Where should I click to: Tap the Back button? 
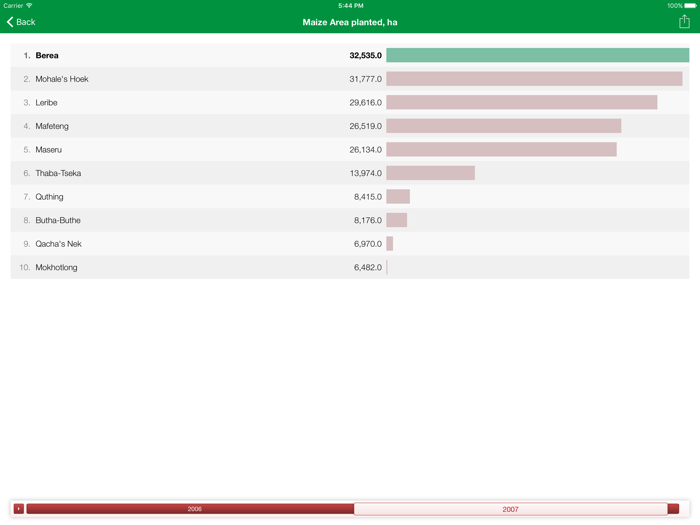[21, 22]
